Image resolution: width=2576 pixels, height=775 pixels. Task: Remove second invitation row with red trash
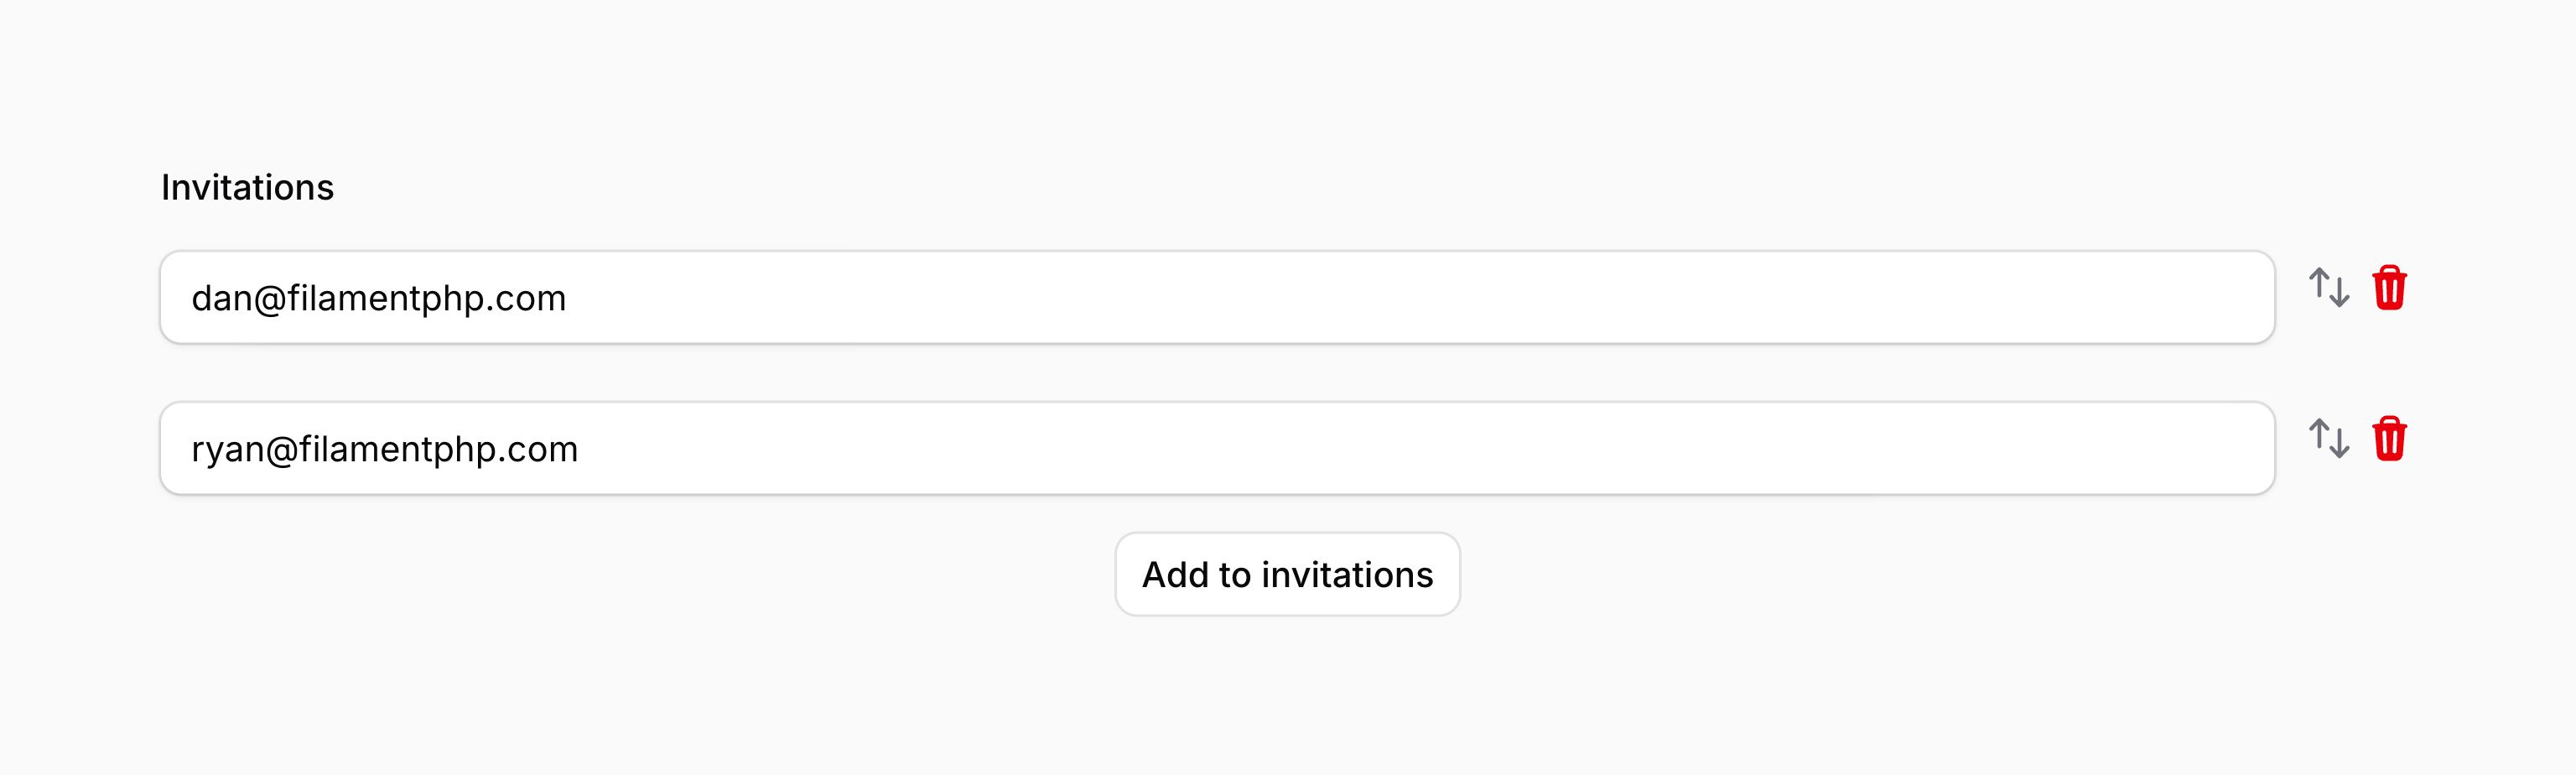click(2389, 439)
